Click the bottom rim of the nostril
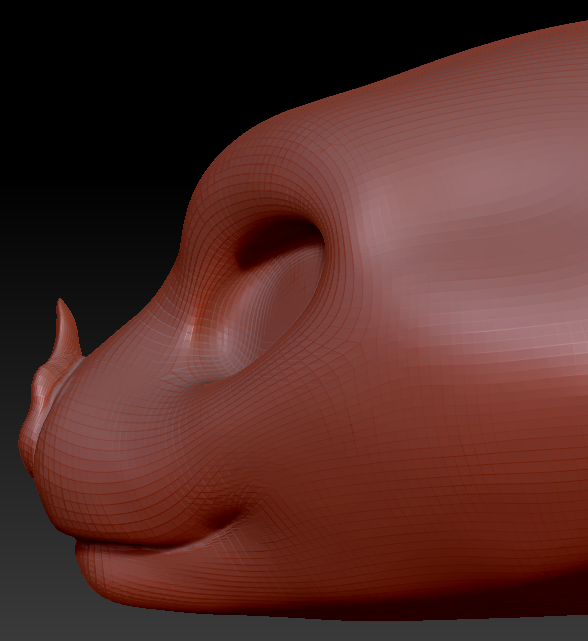 point(229,378)
